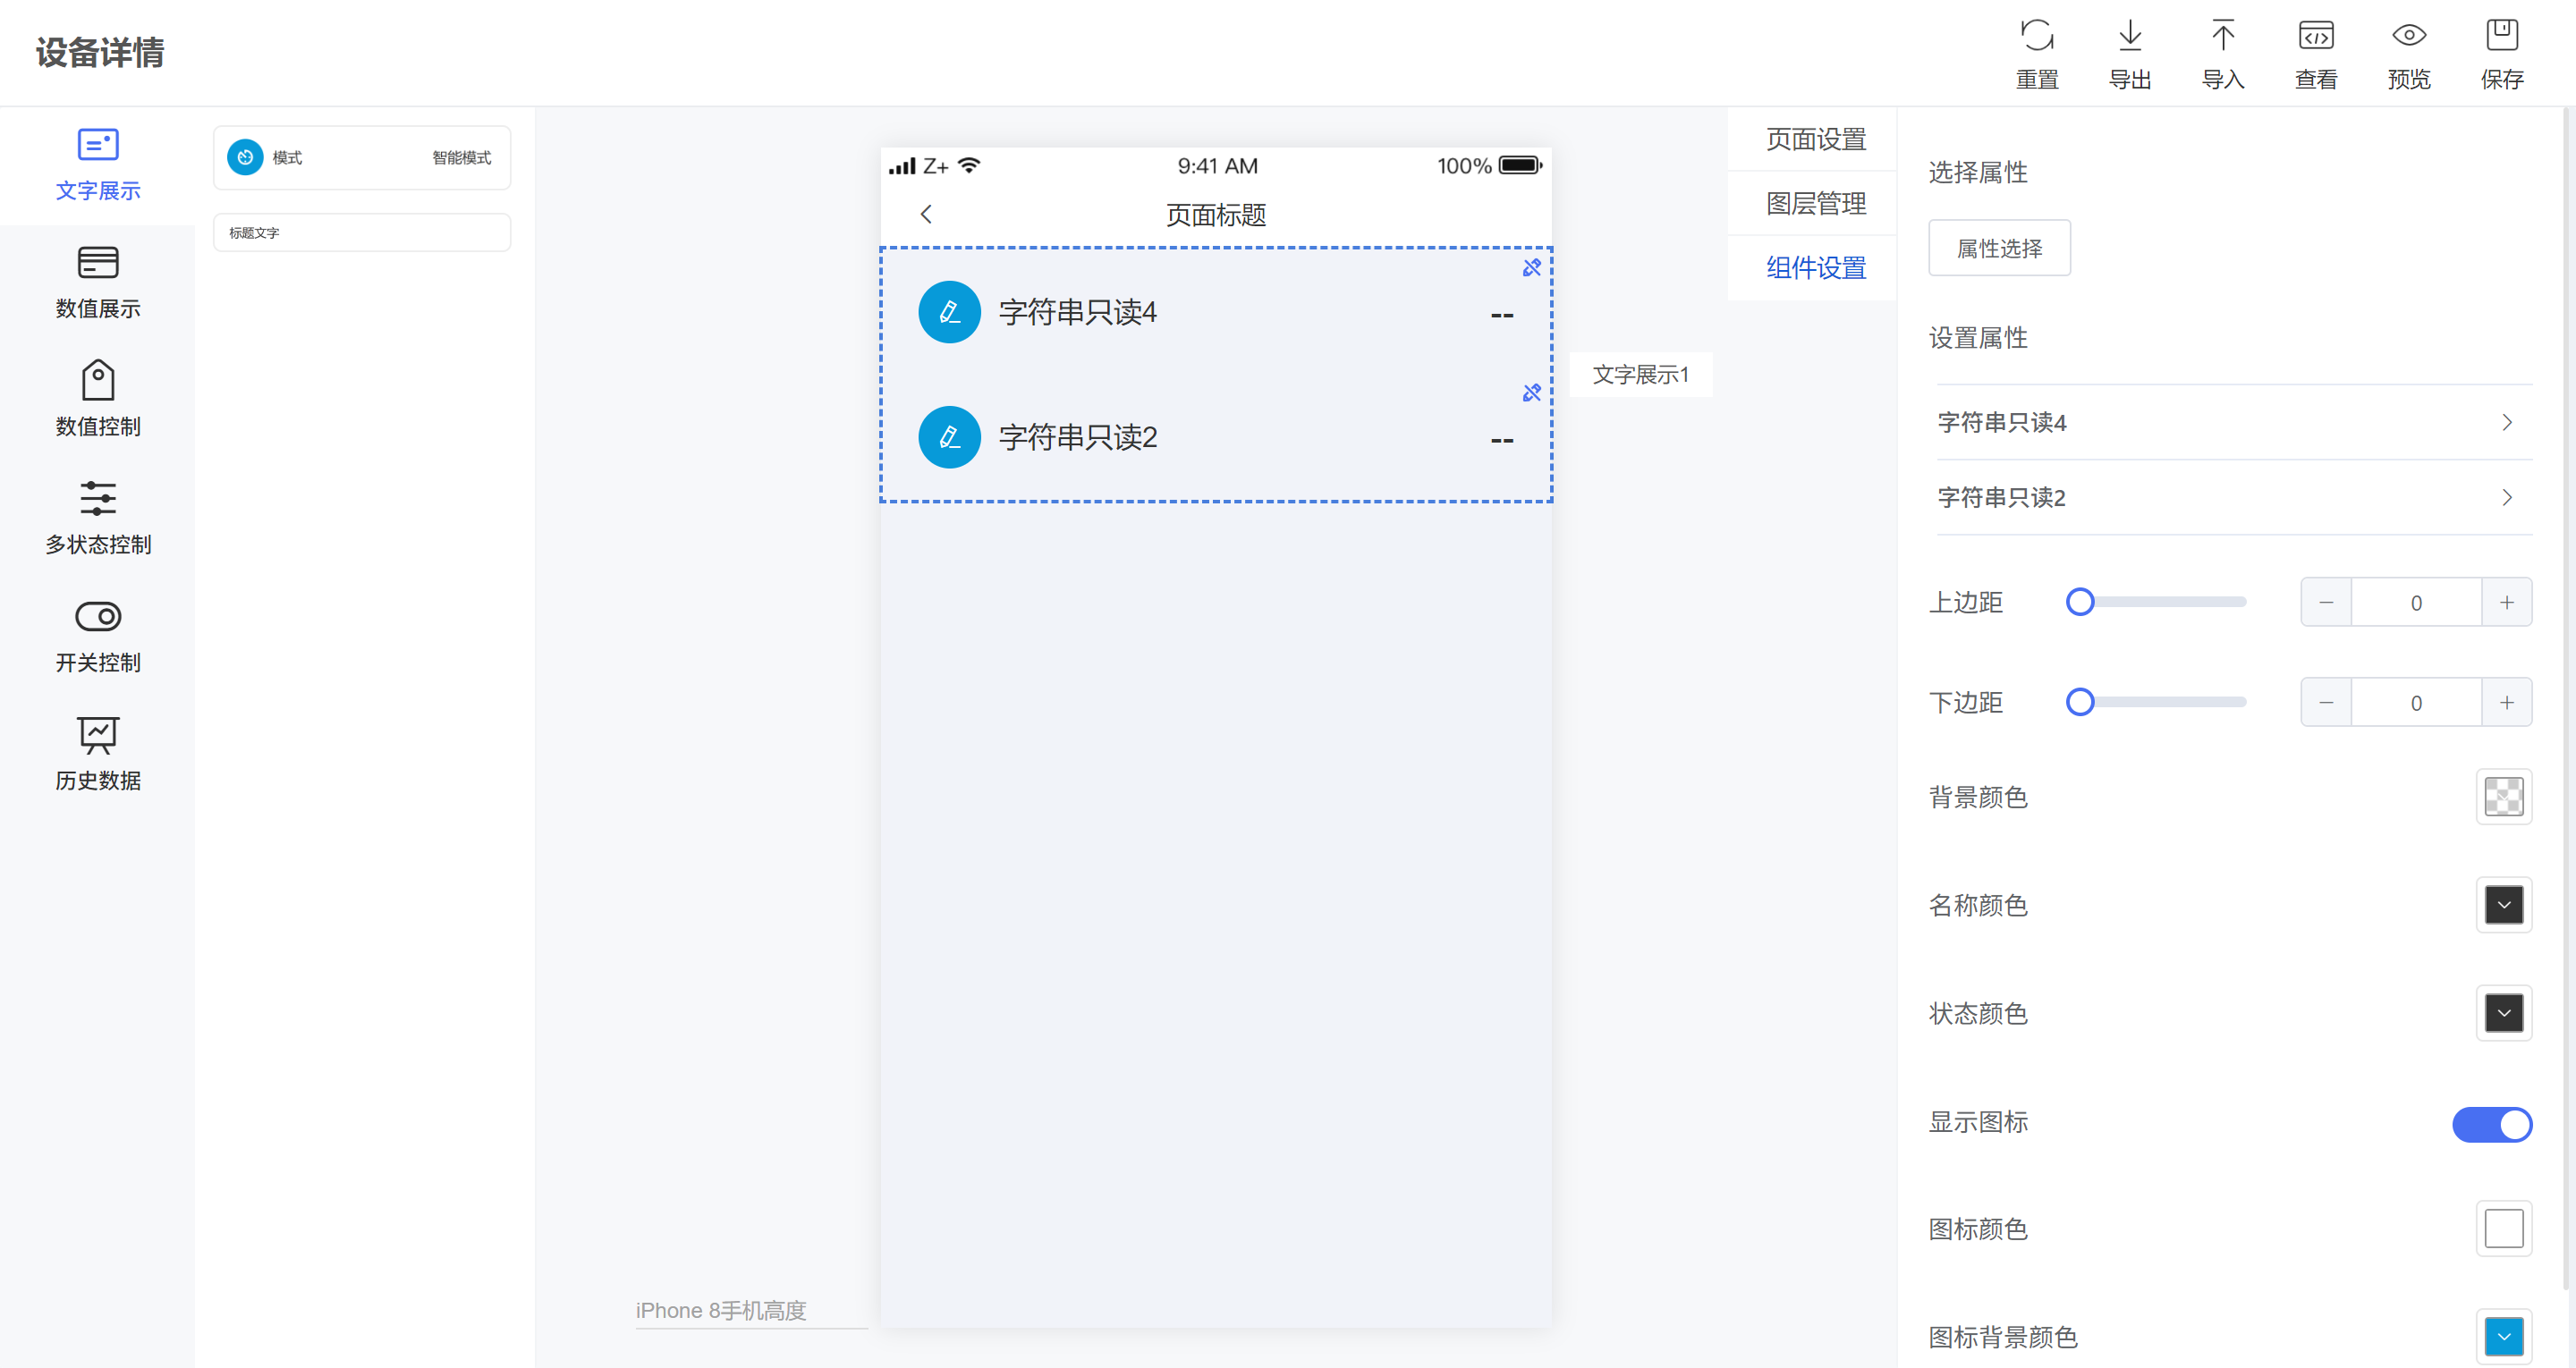
Task: Open the 图标颜色 white swatch
Action: [2503, 1228]
